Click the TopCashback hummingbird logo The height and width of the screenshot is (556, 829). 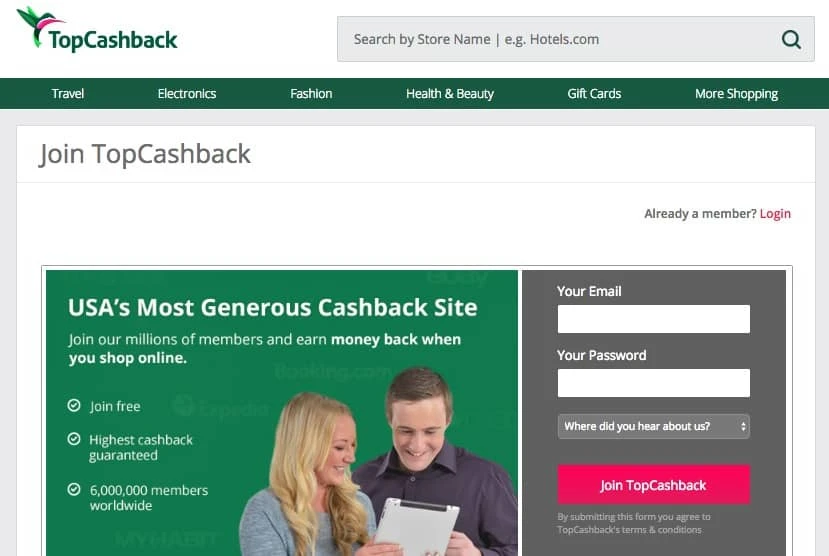[97, 29]
